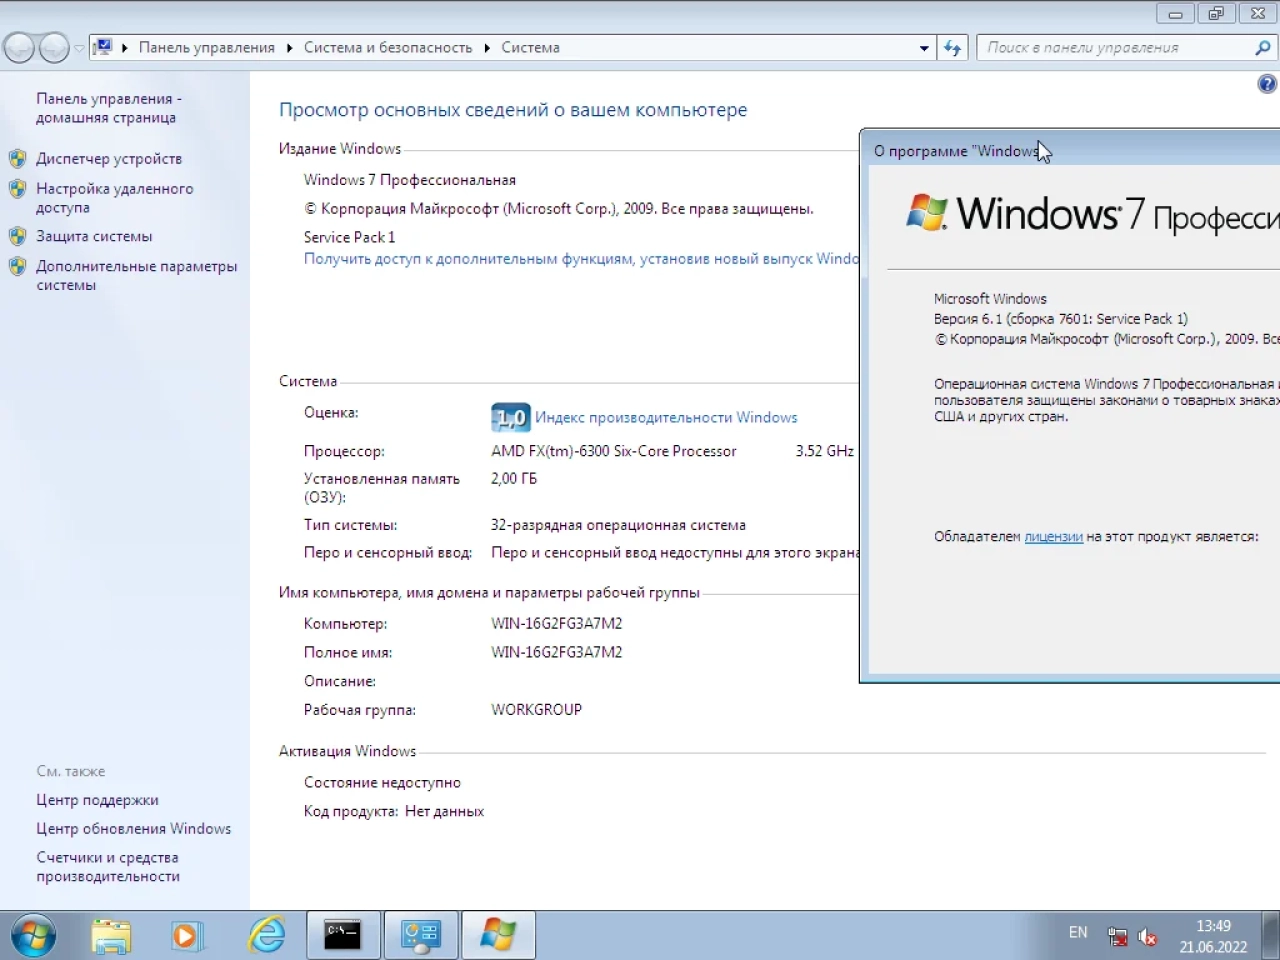Open the EN language indicator

click(1078, 933)
